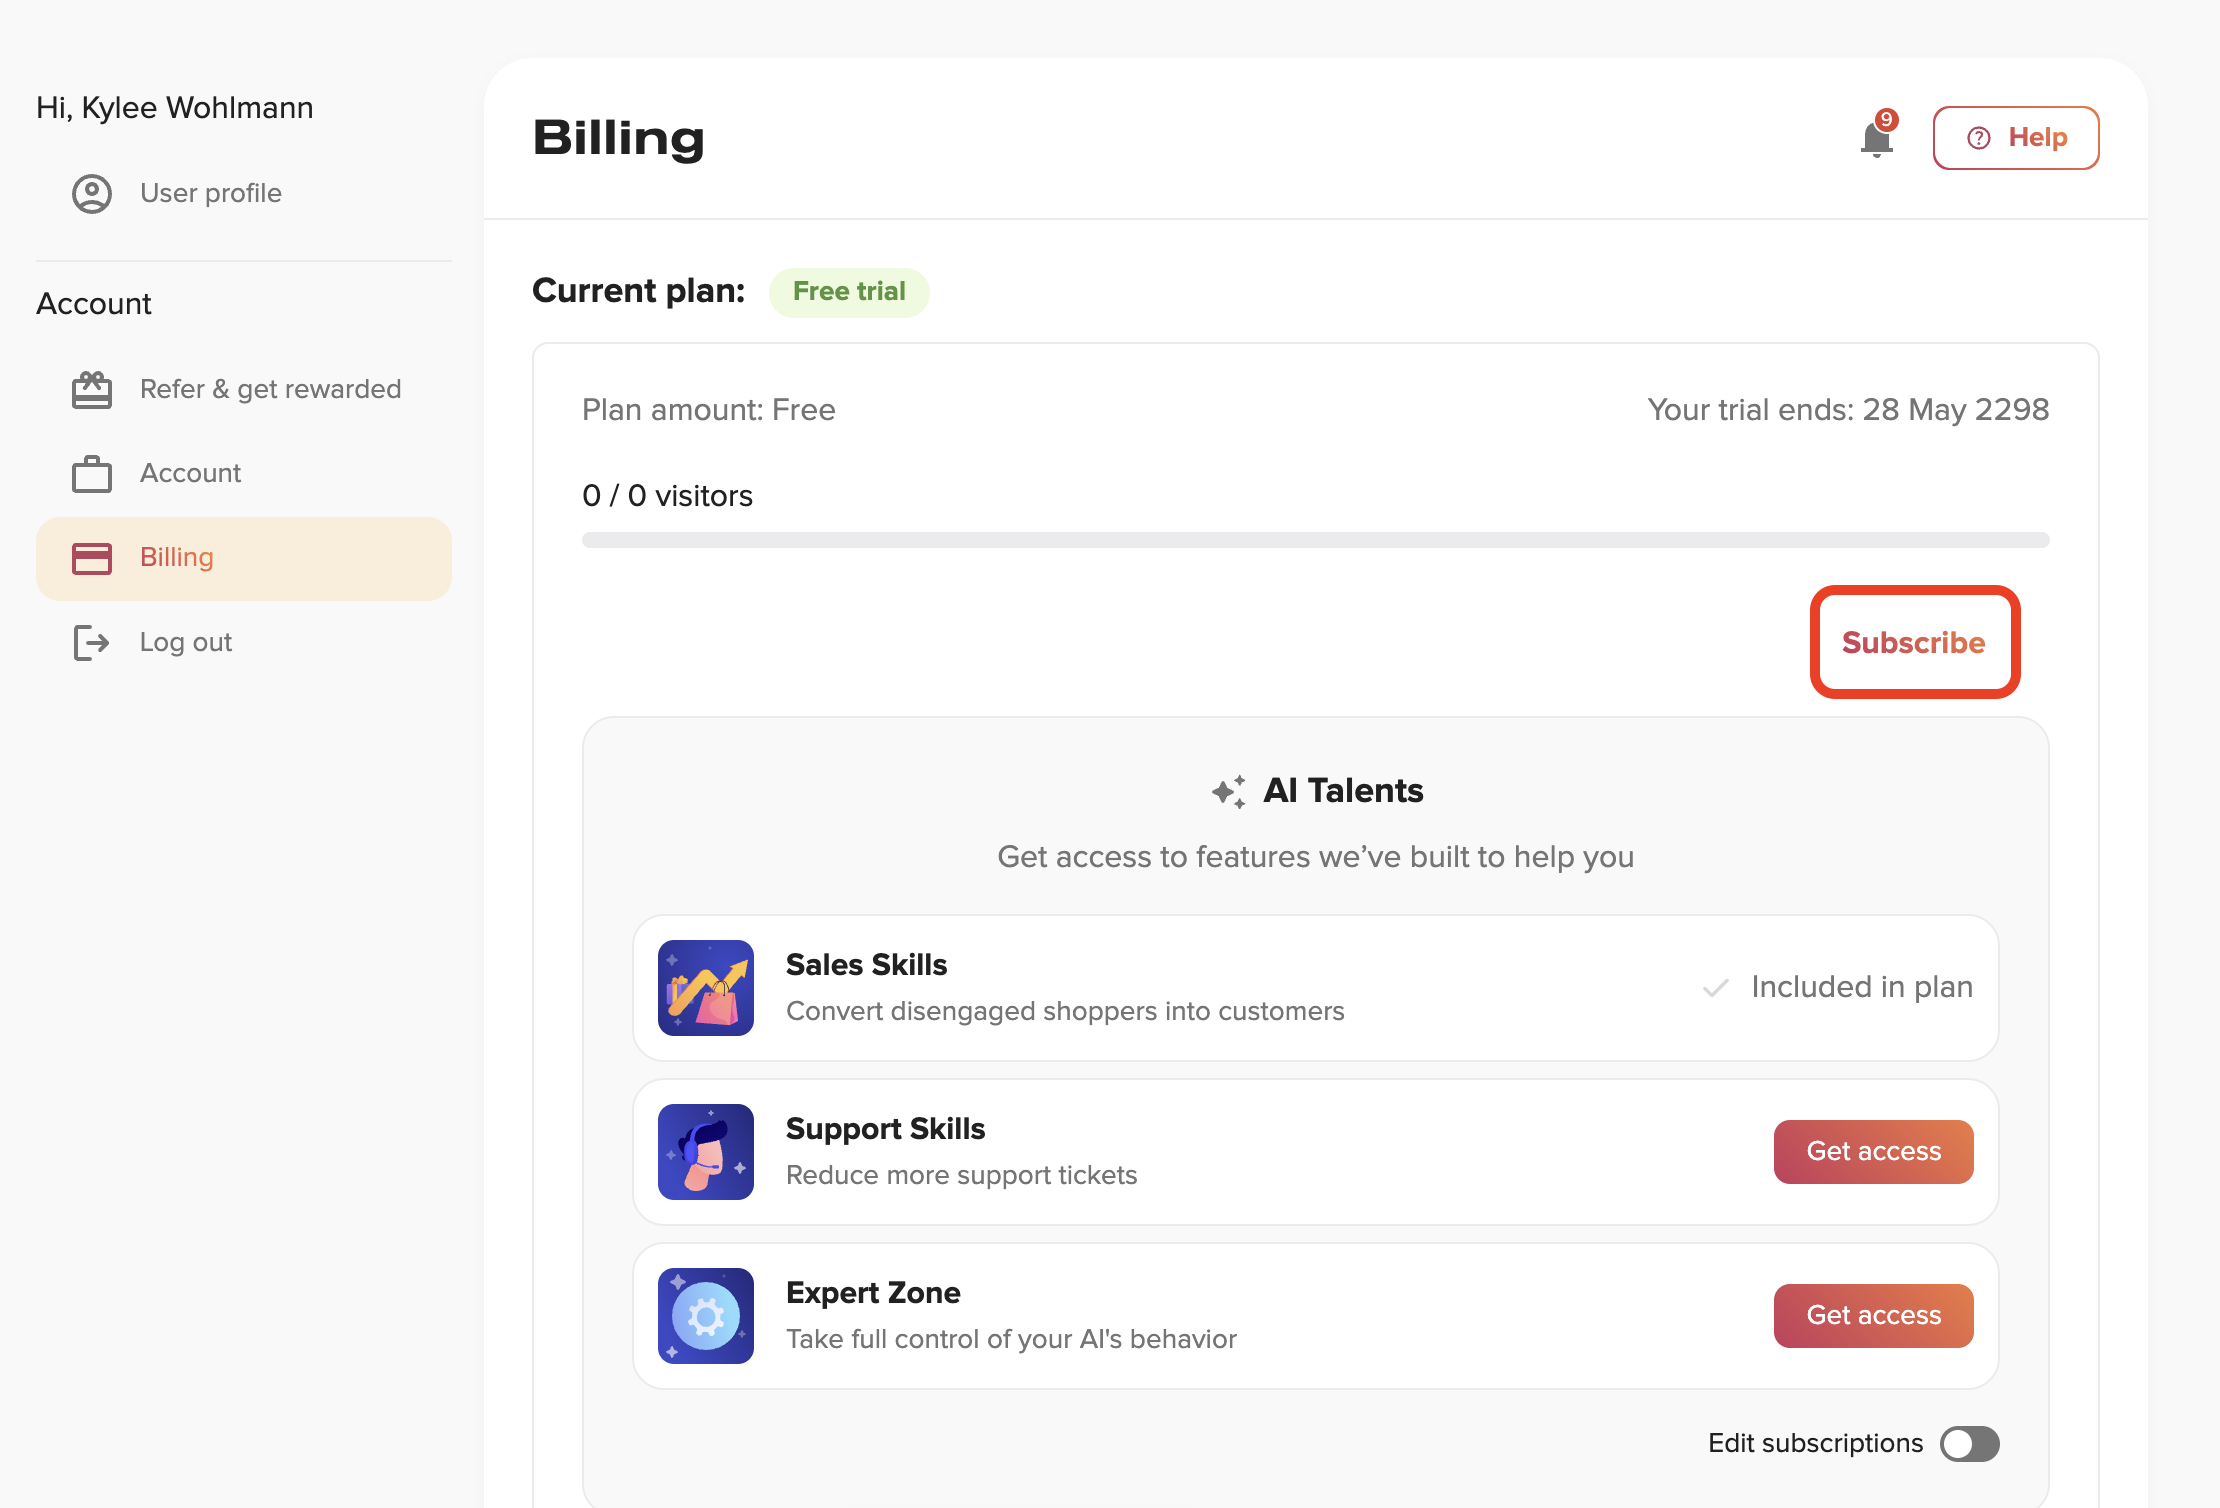Click the Sales Skills chart icon
The height and width of the screenshot is (1508, 2220).
pyautogui.click(x=706, y=988)
